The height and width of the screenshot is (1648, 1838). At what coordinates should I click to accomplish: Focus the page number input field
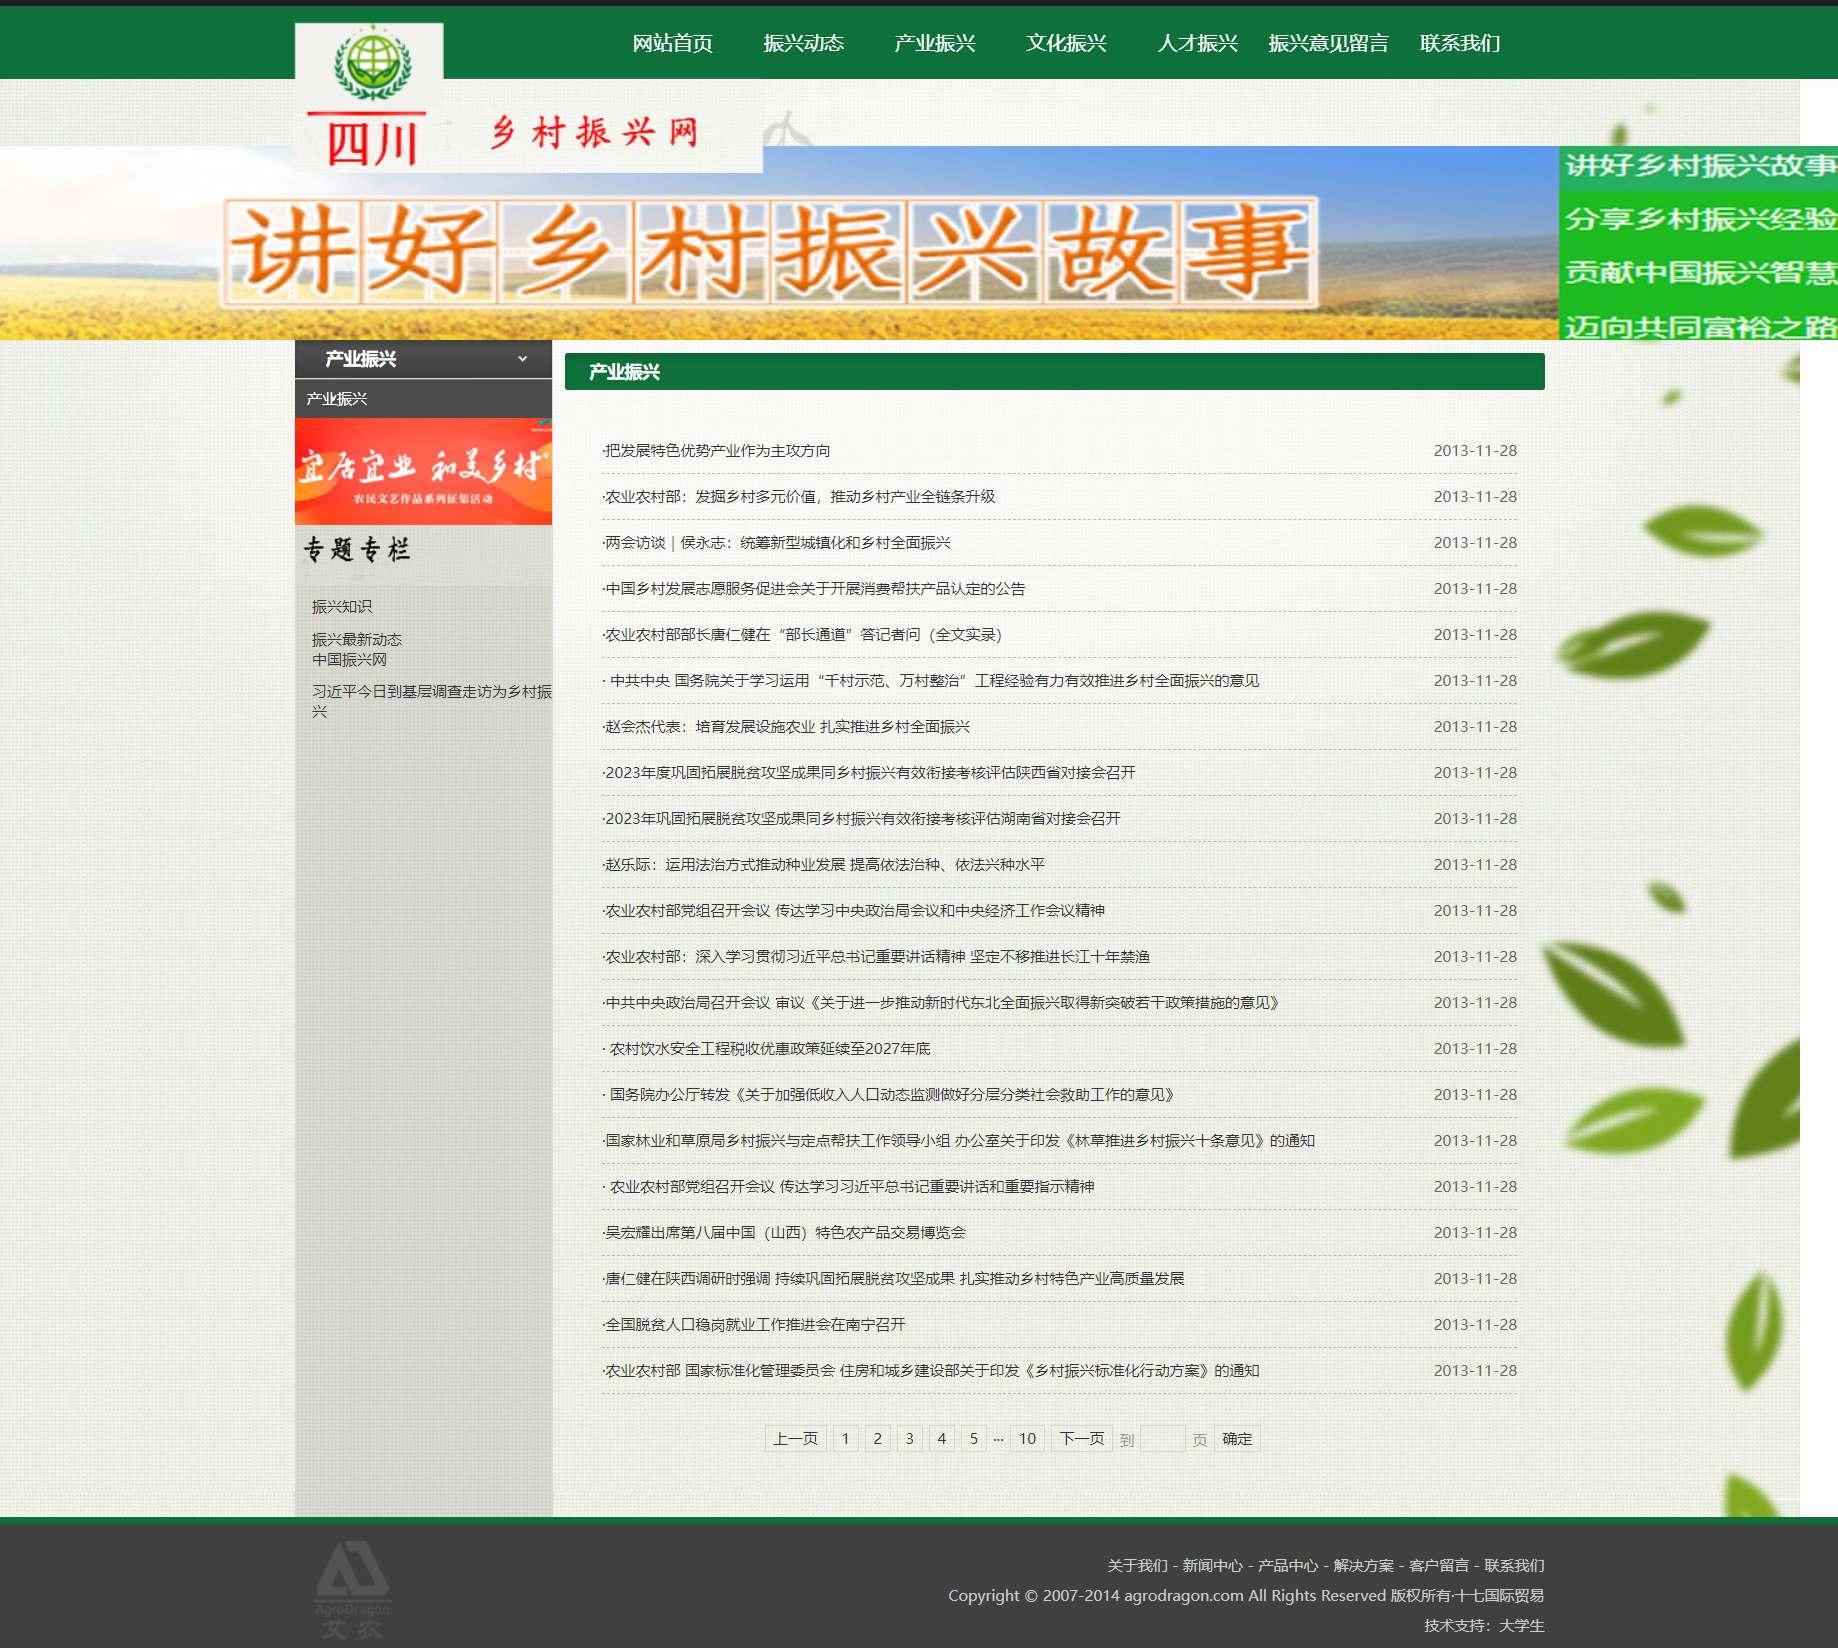coord(1163,1439)
